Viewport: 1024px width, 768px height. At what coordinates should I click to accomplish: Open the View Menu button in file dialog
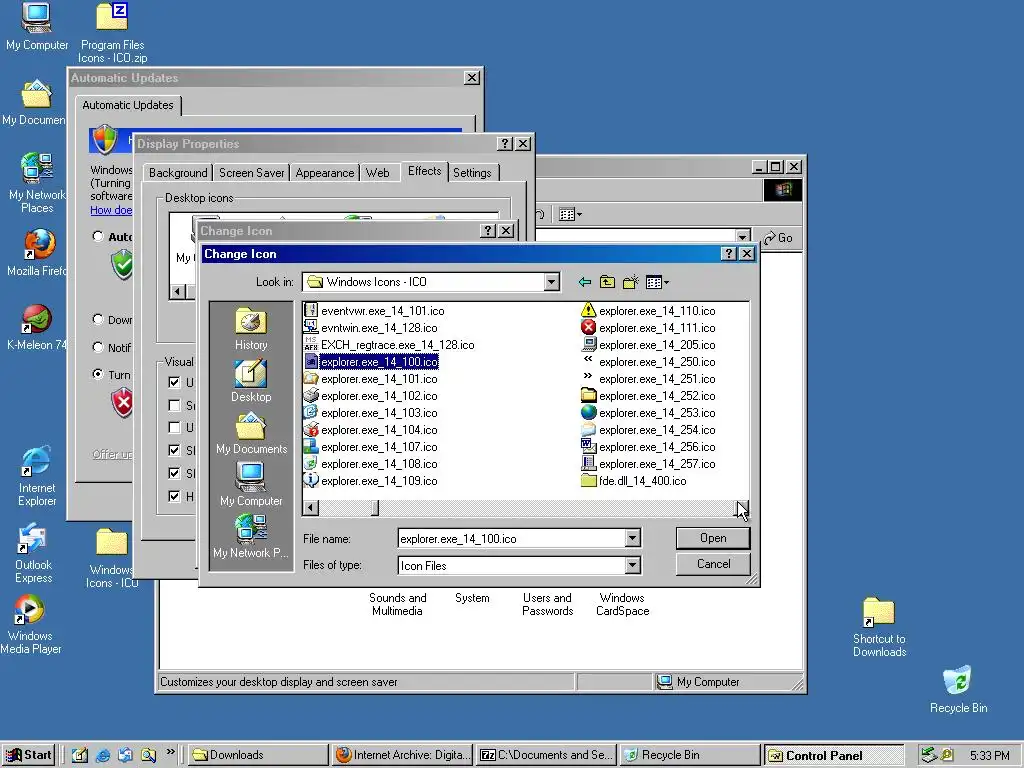[657, 282]
